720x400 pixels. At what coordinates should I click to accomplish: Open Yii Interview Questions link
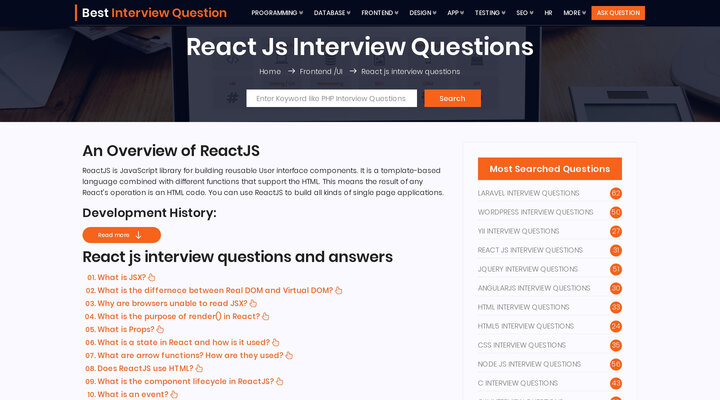518,231
